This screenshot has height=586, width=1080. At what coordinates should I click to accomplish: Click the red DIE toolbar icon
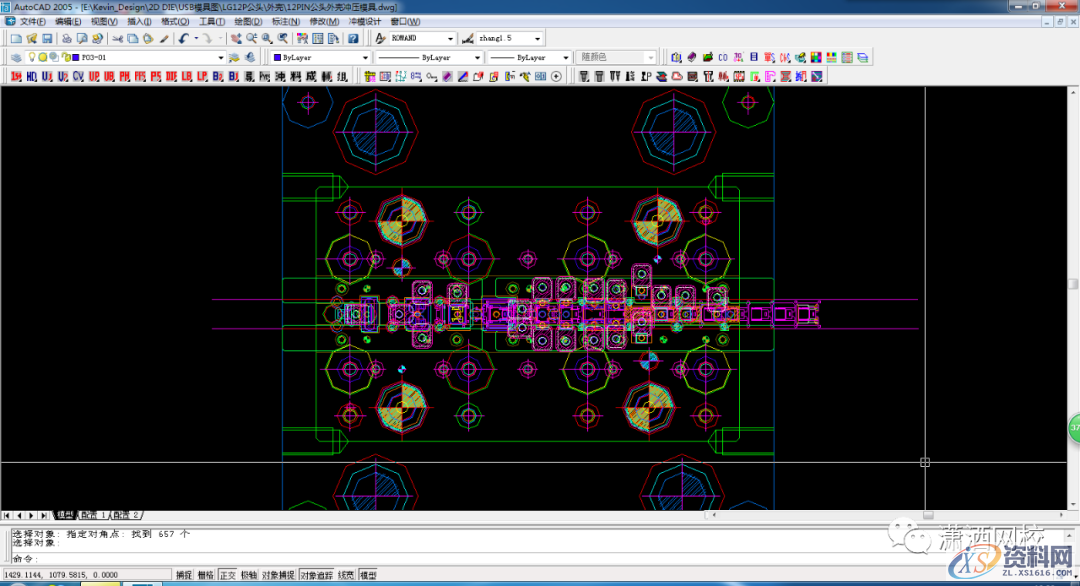pos(171,76)
